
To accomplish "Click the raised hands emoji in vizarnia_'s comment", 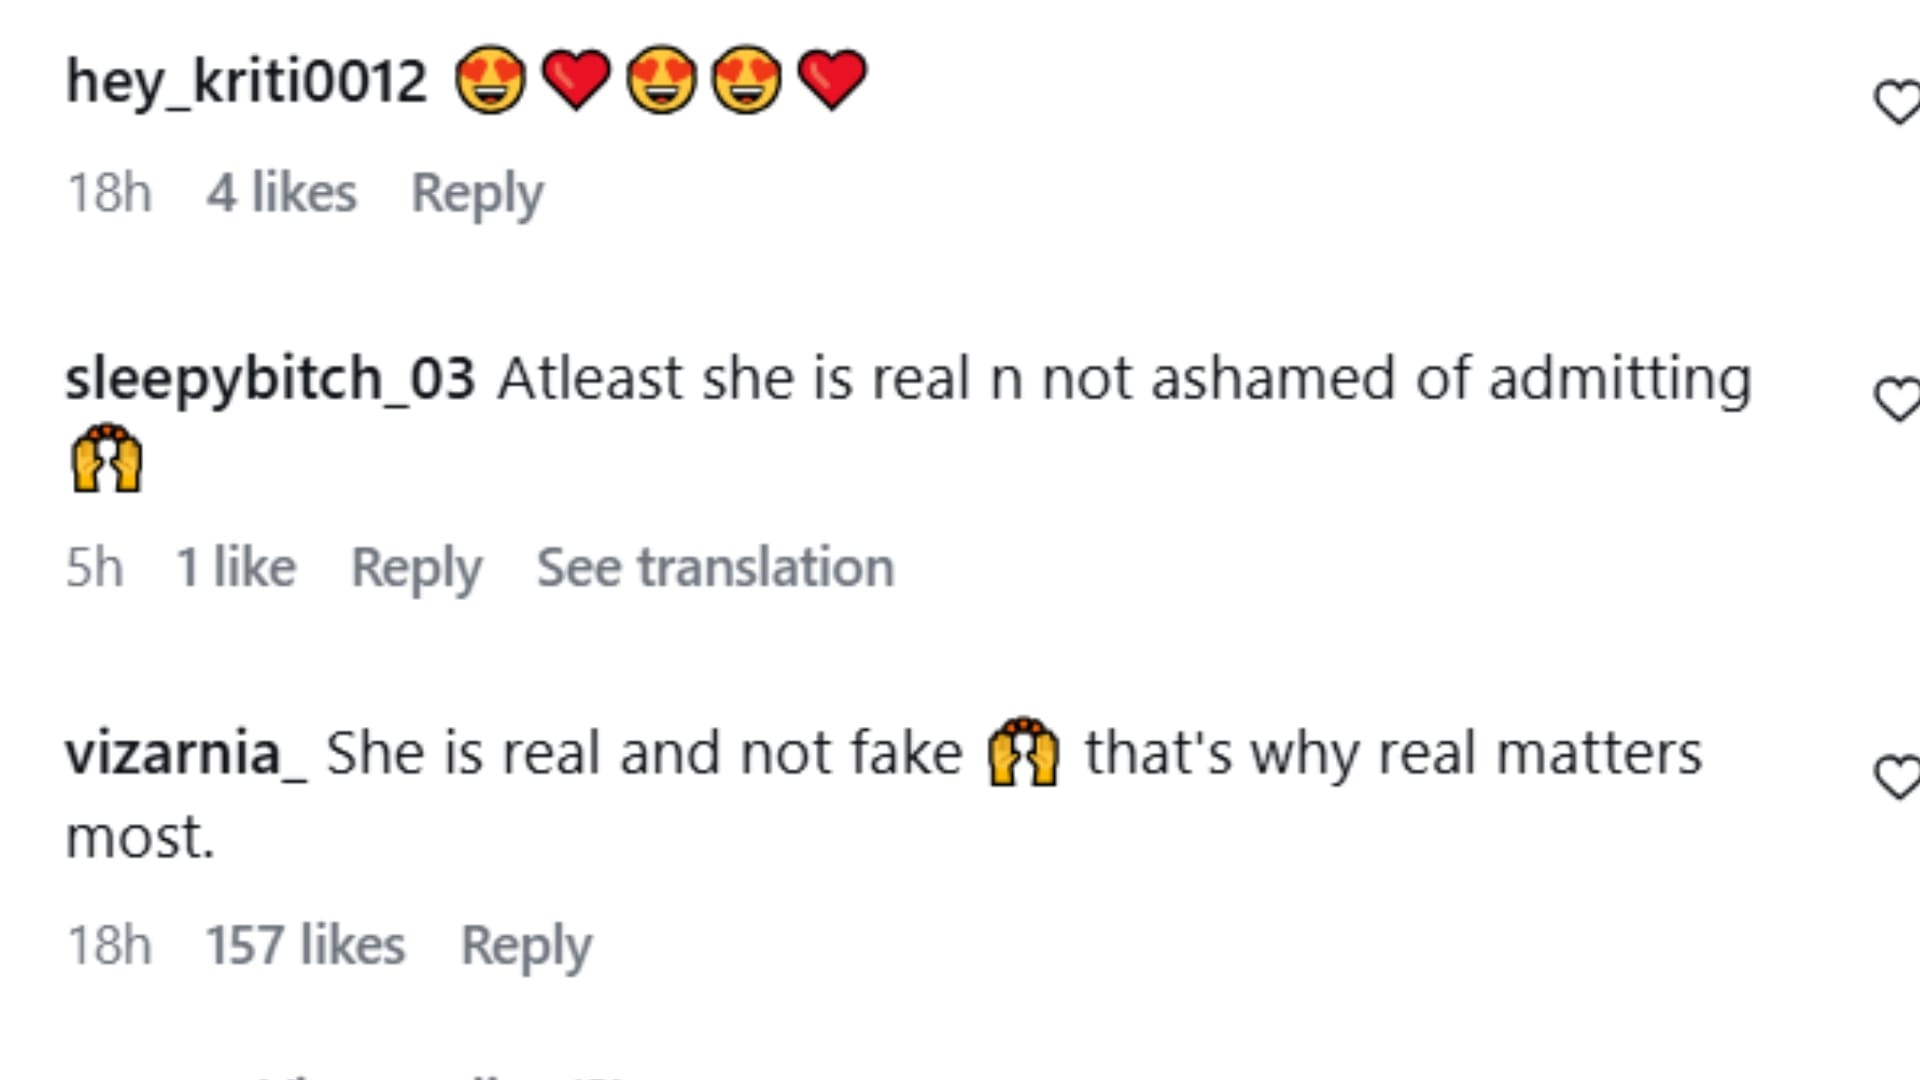I will tap(1023, 752).
